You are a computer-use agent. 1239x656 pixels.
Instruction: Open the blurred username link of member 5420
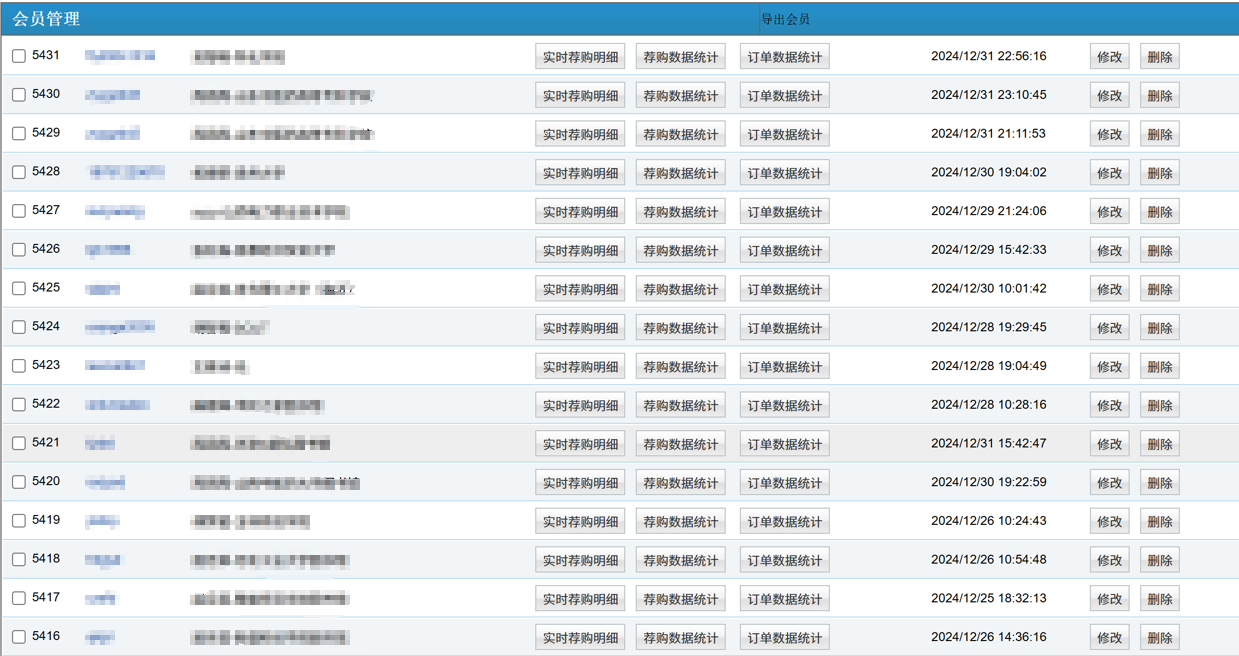[x=105, y=483]
